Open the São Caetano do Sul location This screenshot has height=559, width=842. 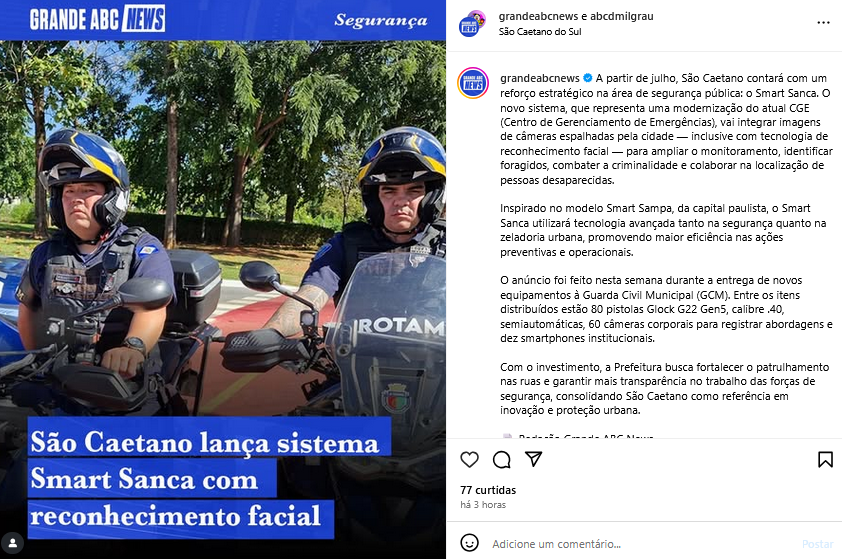click(x=540, y=32)
